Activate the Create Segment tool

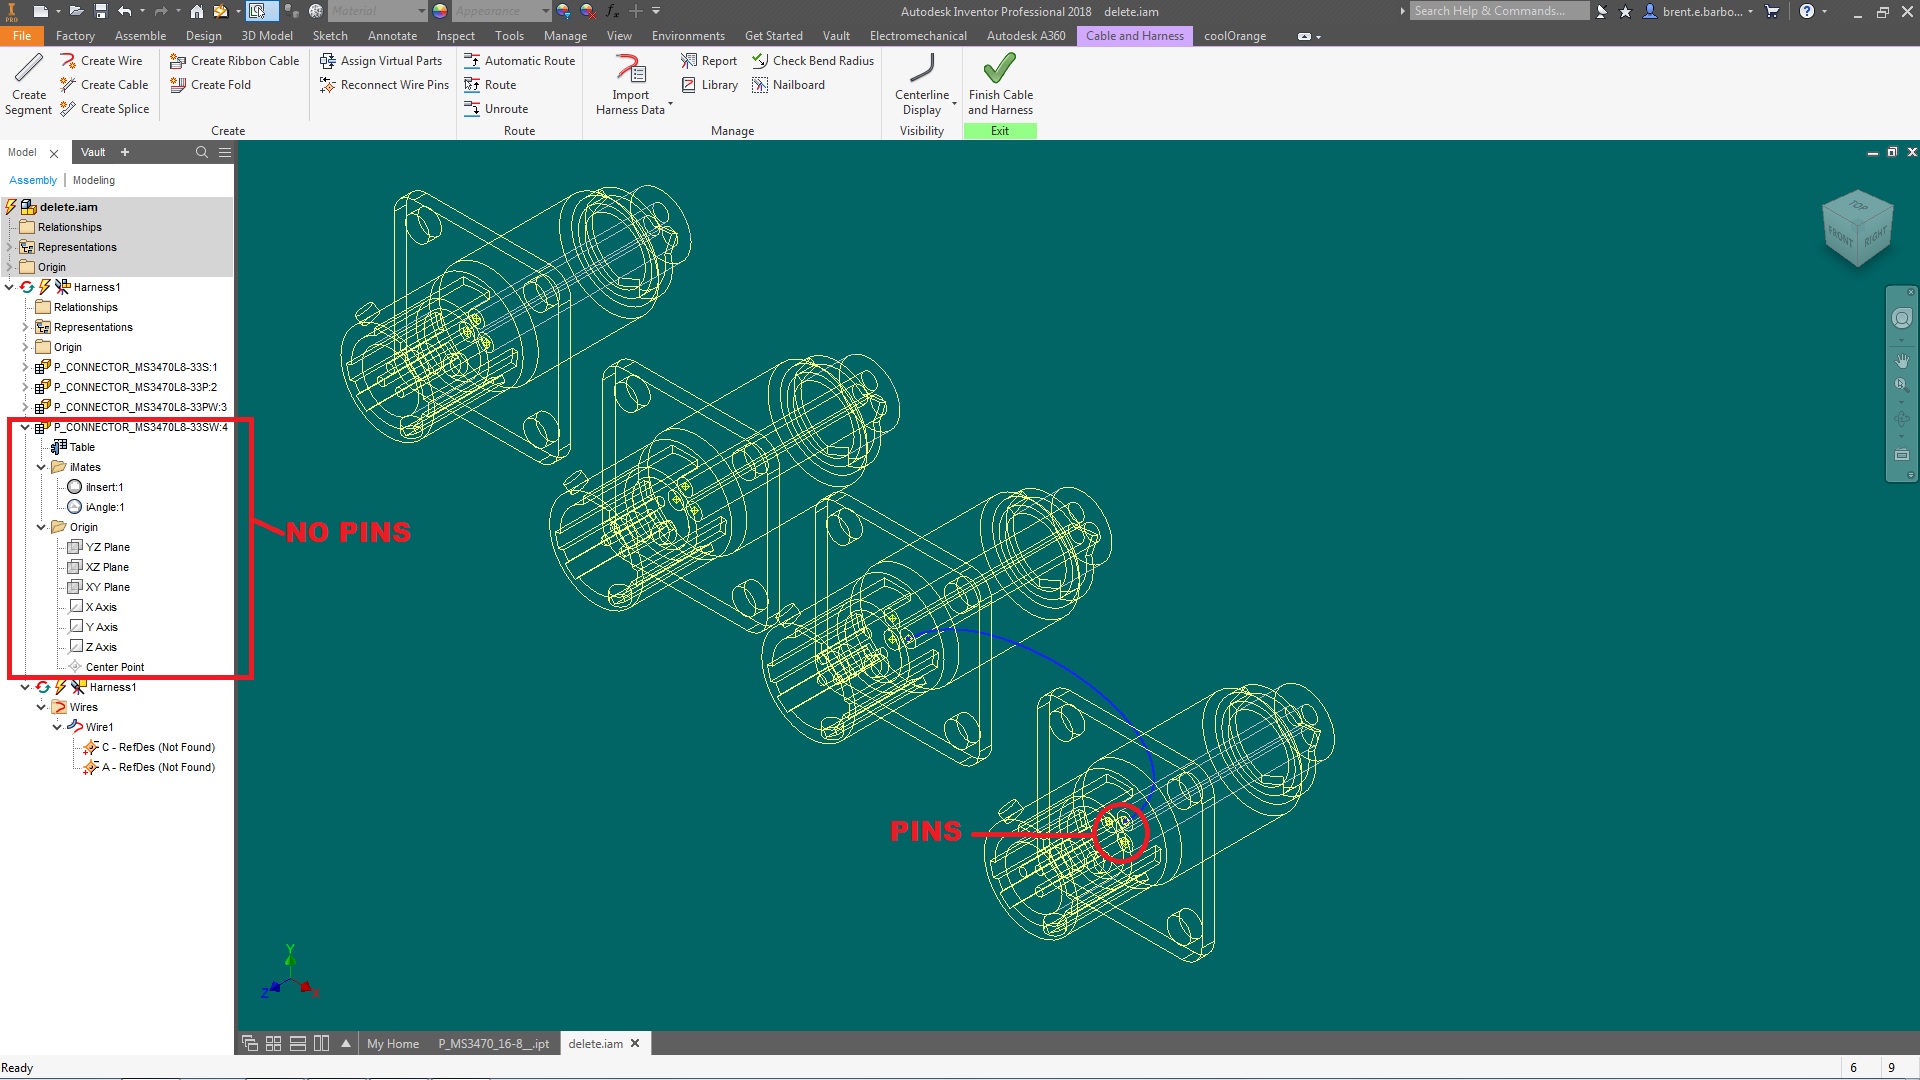(28, 84)
